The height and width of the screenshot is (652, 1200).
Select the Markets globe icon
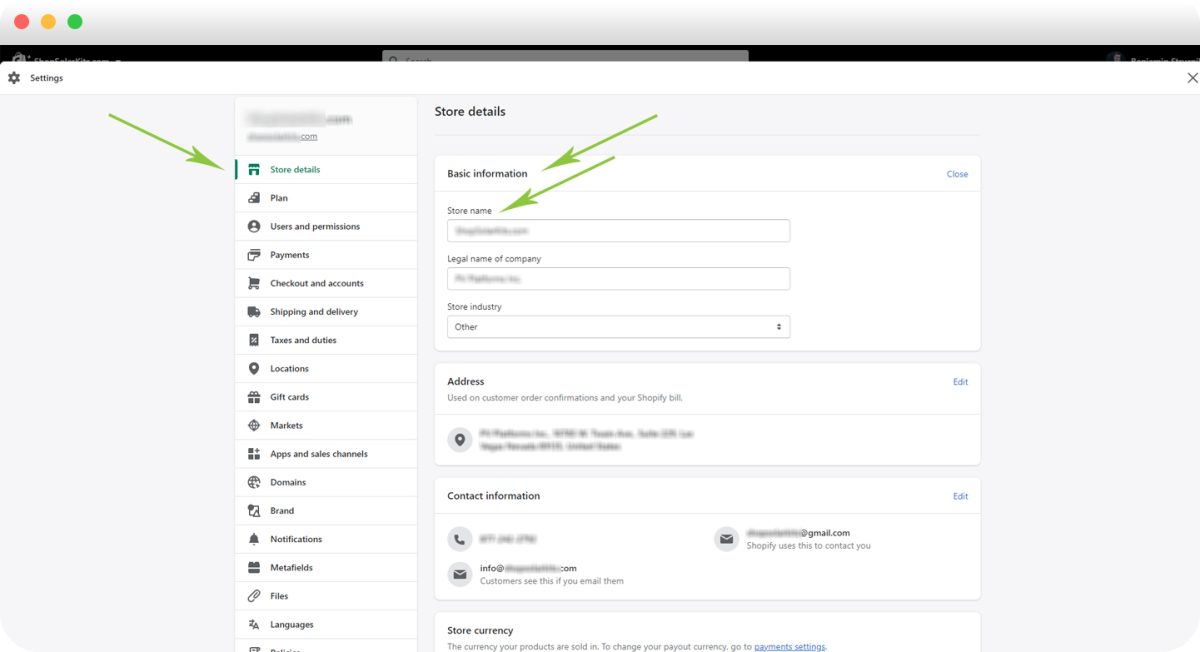(x=256, y=425)
